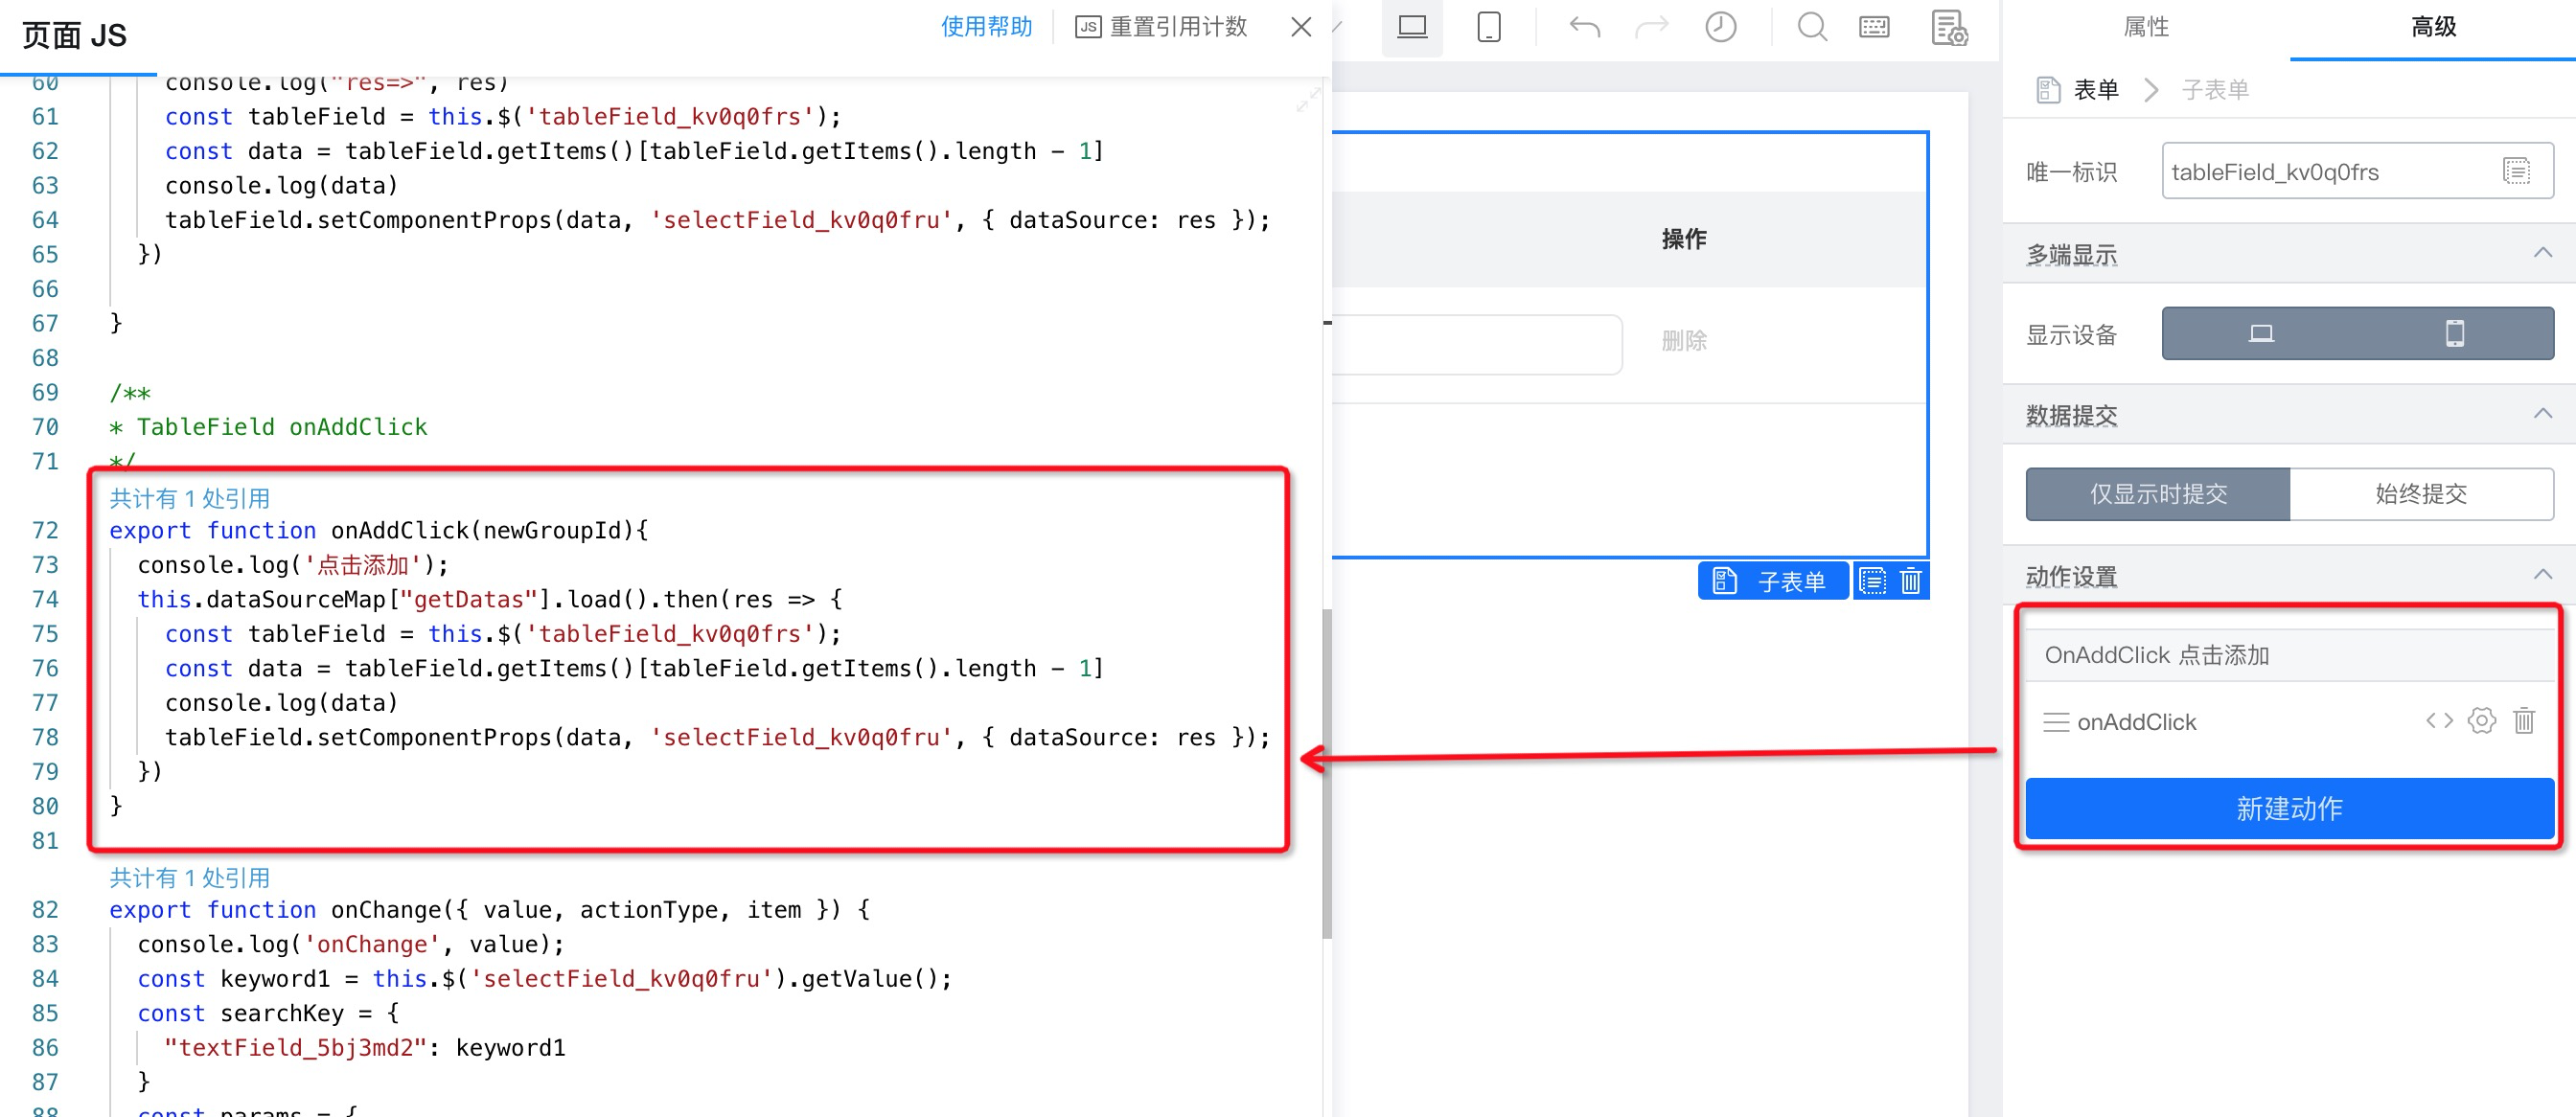Click trash icon next to 子表单 tag
Viewport: 2576px width, 1117px height.
click(x=1910, y=581)
